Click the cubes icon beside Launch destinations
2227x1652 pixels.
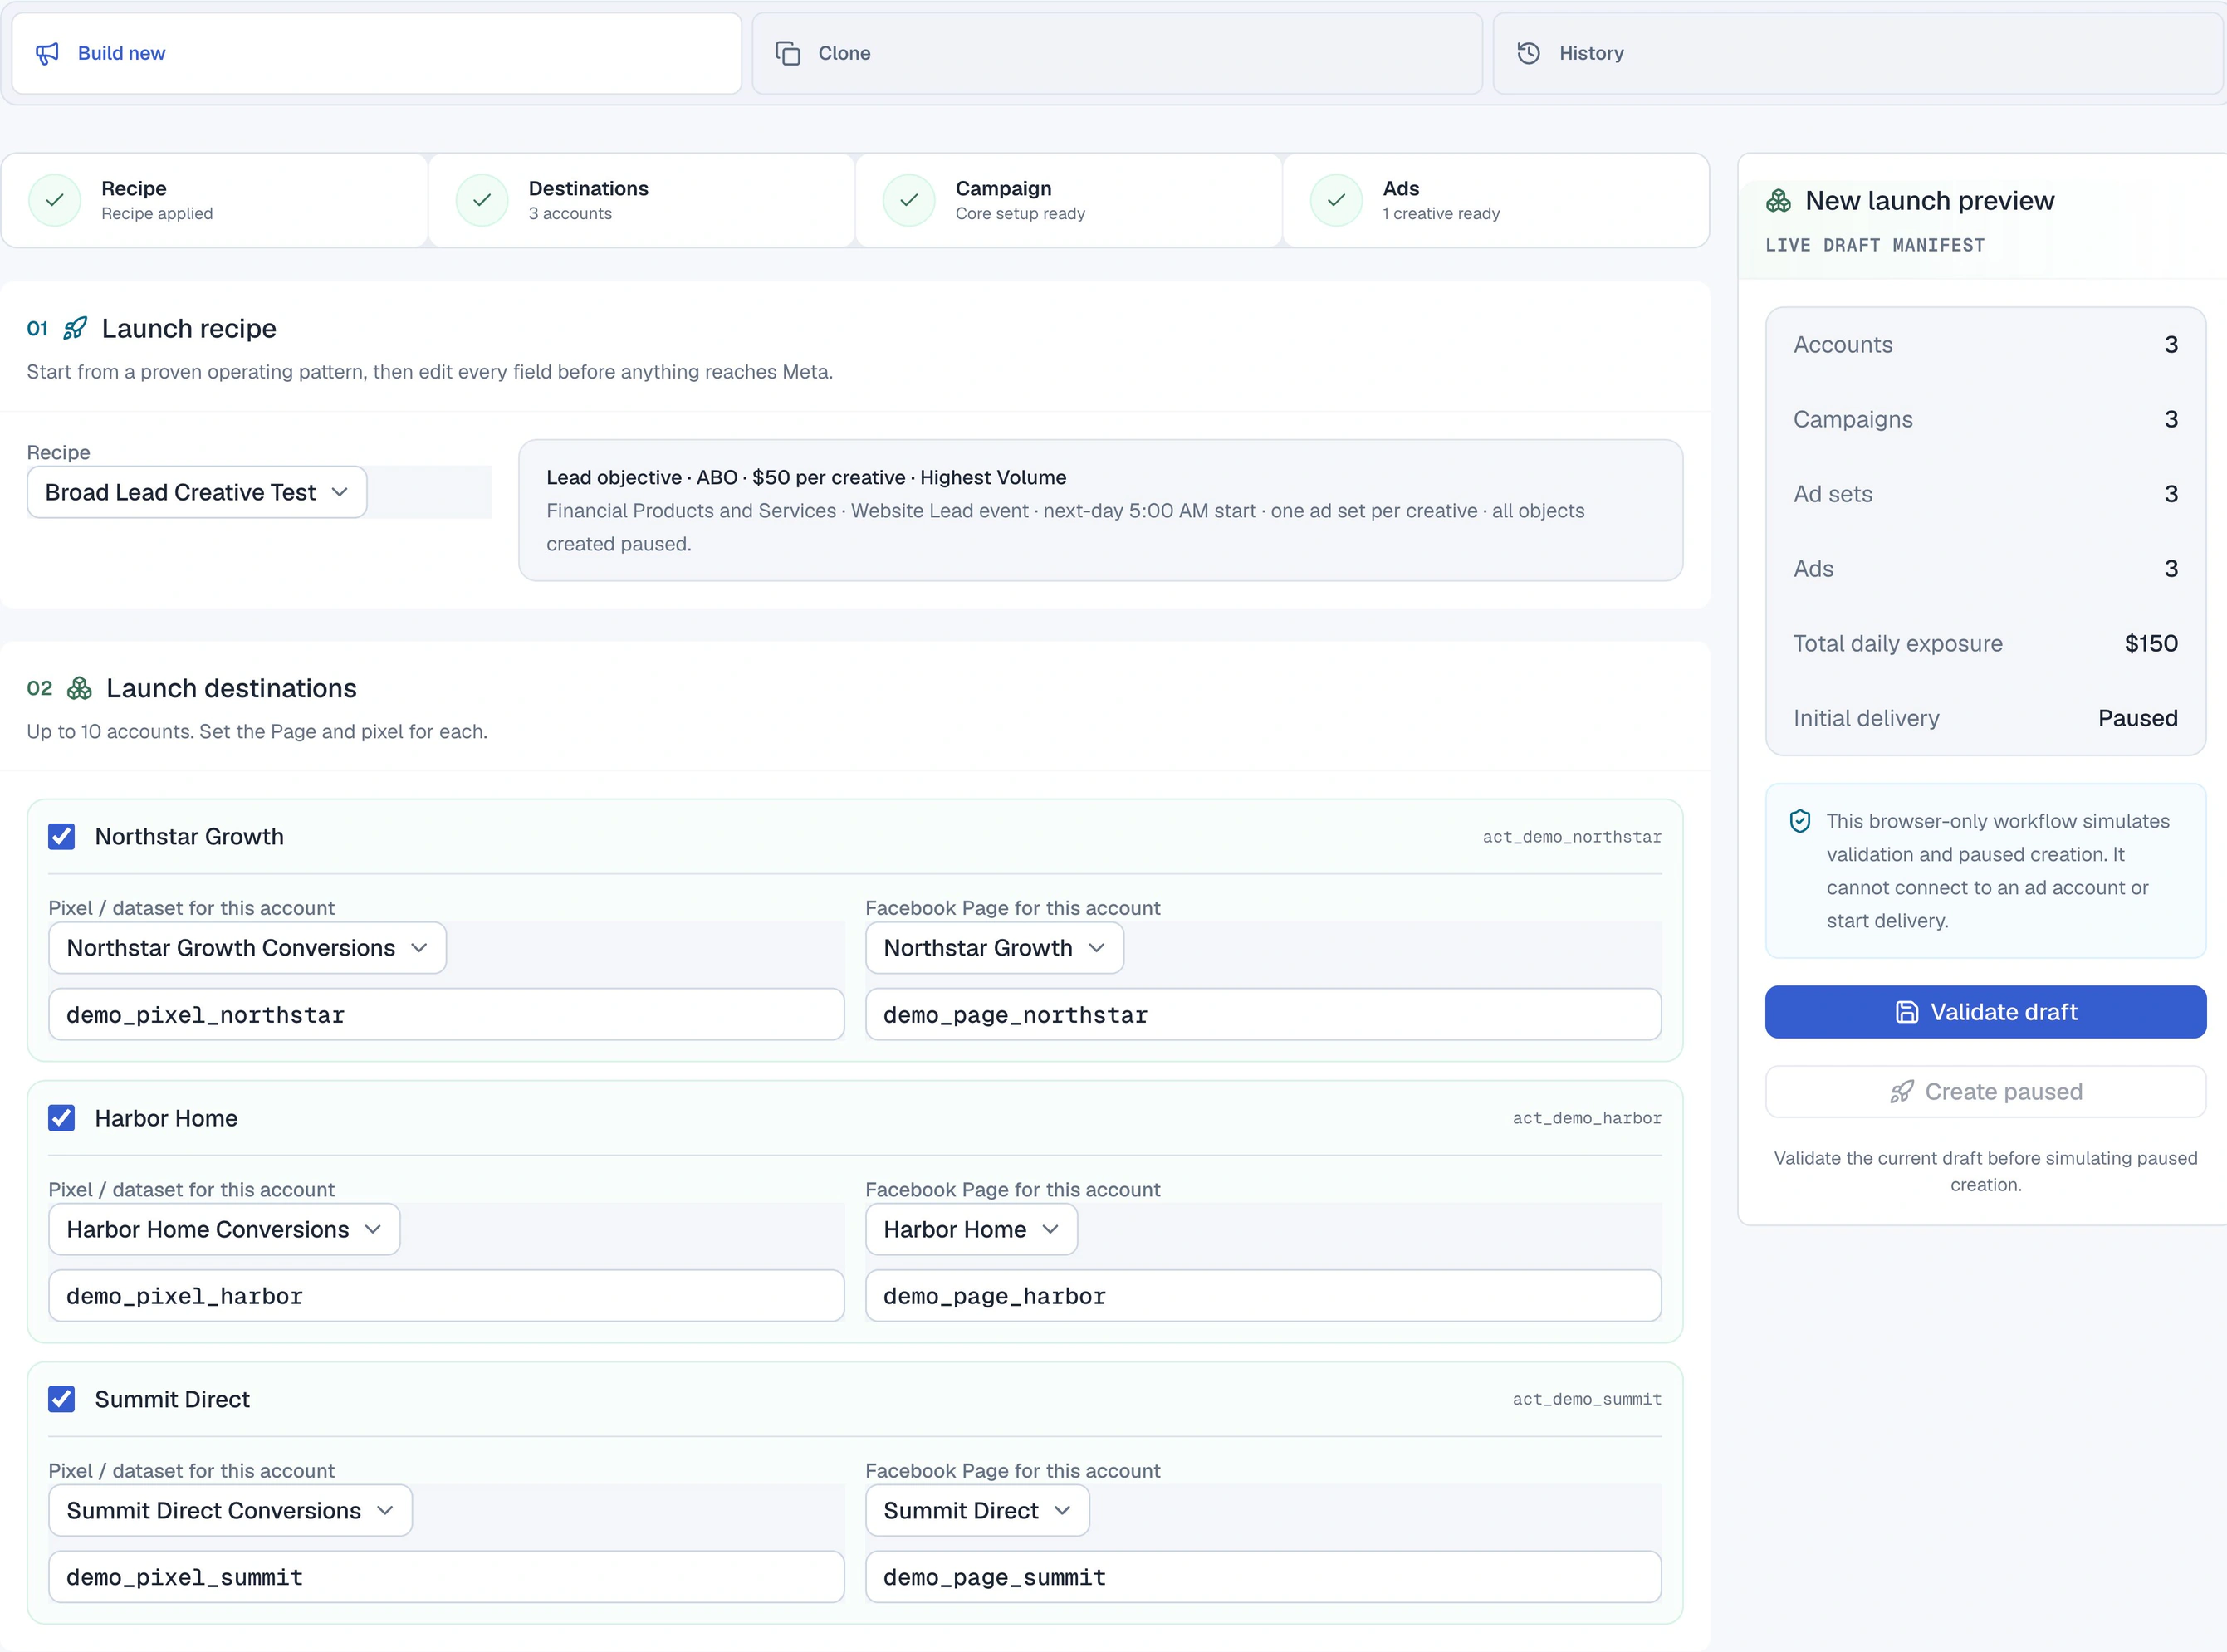point(79,688)
